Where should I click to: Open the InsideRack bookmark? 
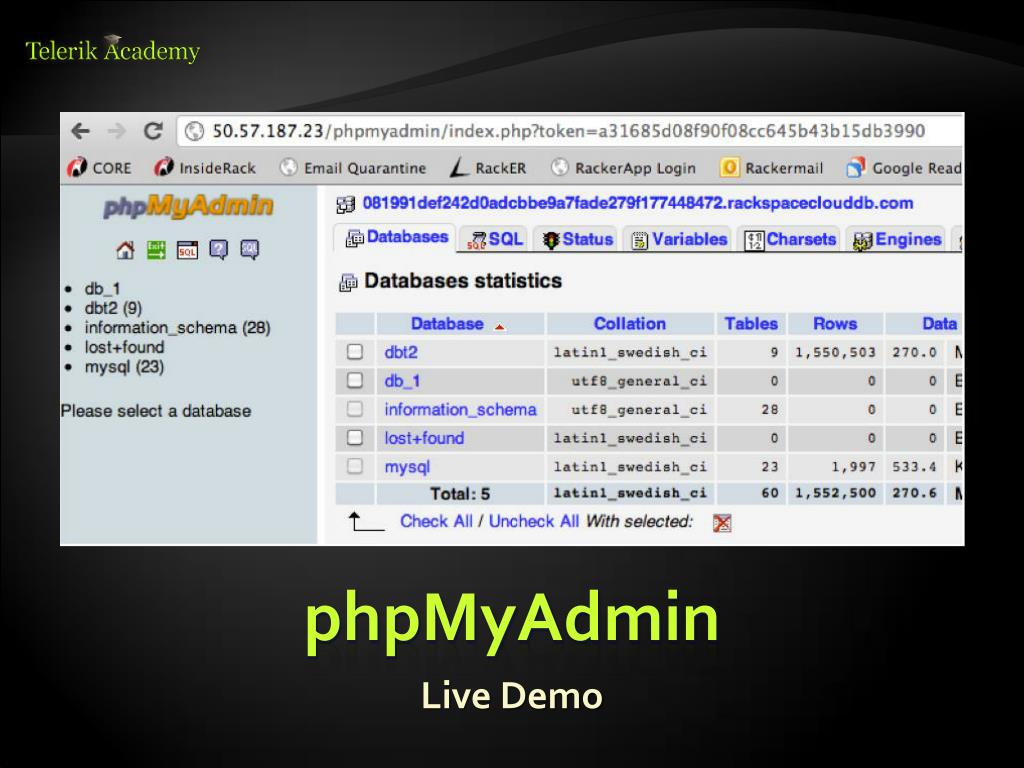click(204, 168)
